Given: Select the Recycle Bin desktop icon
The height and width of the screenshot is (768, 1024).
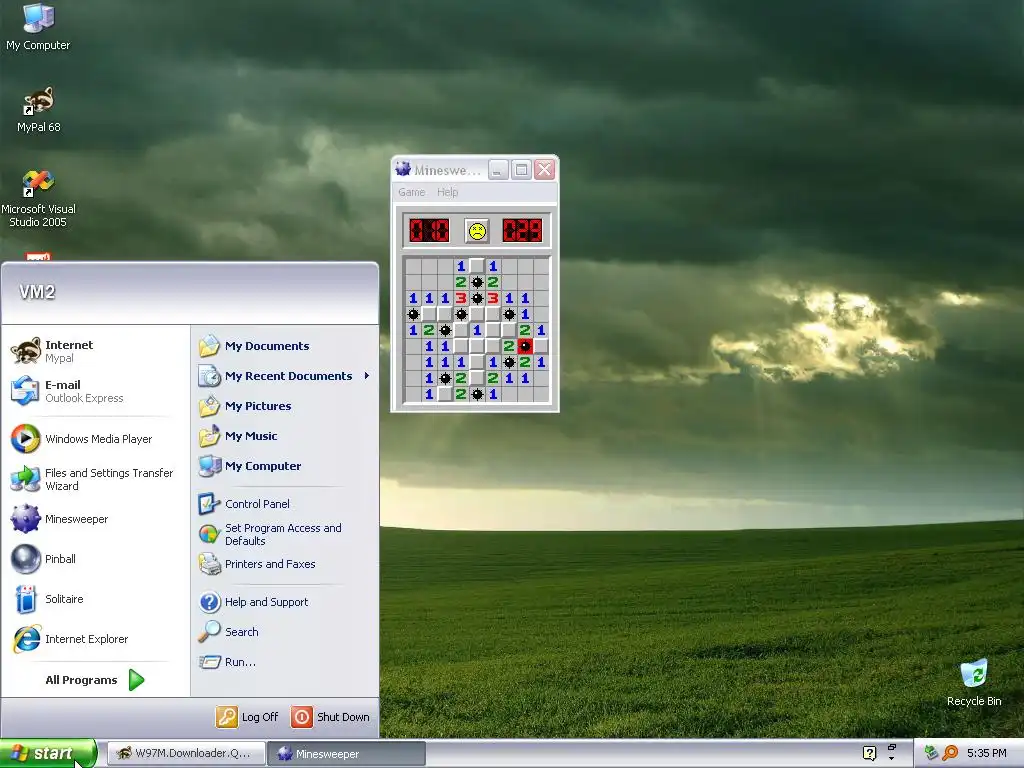Looking at the screenshot, I should pos(974,683).
